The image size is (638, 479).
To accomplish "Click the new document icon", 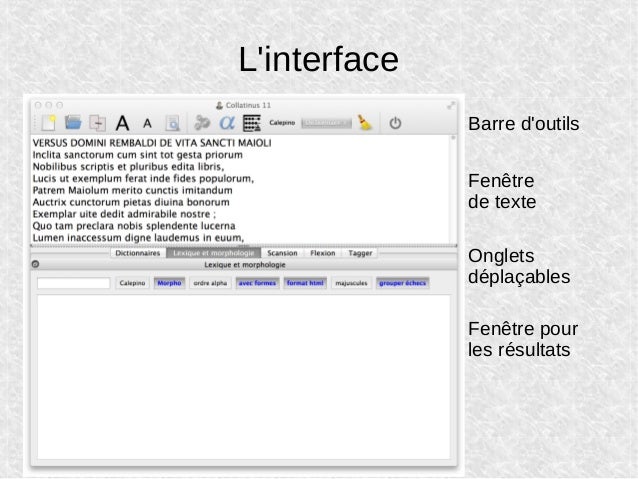I will (x=48, y=123).
